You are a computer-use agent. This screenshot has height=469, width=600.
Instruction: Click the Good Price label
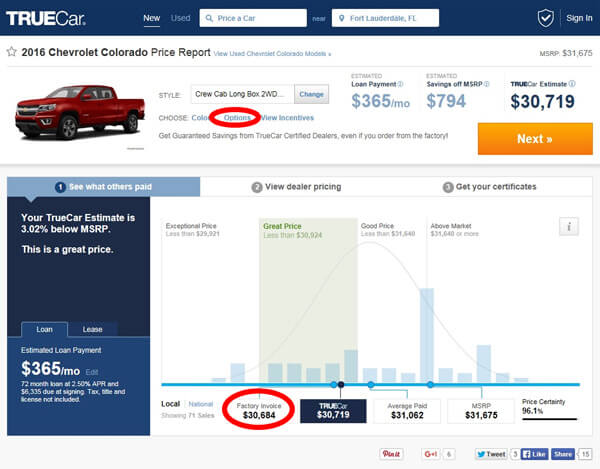point(377,226)
